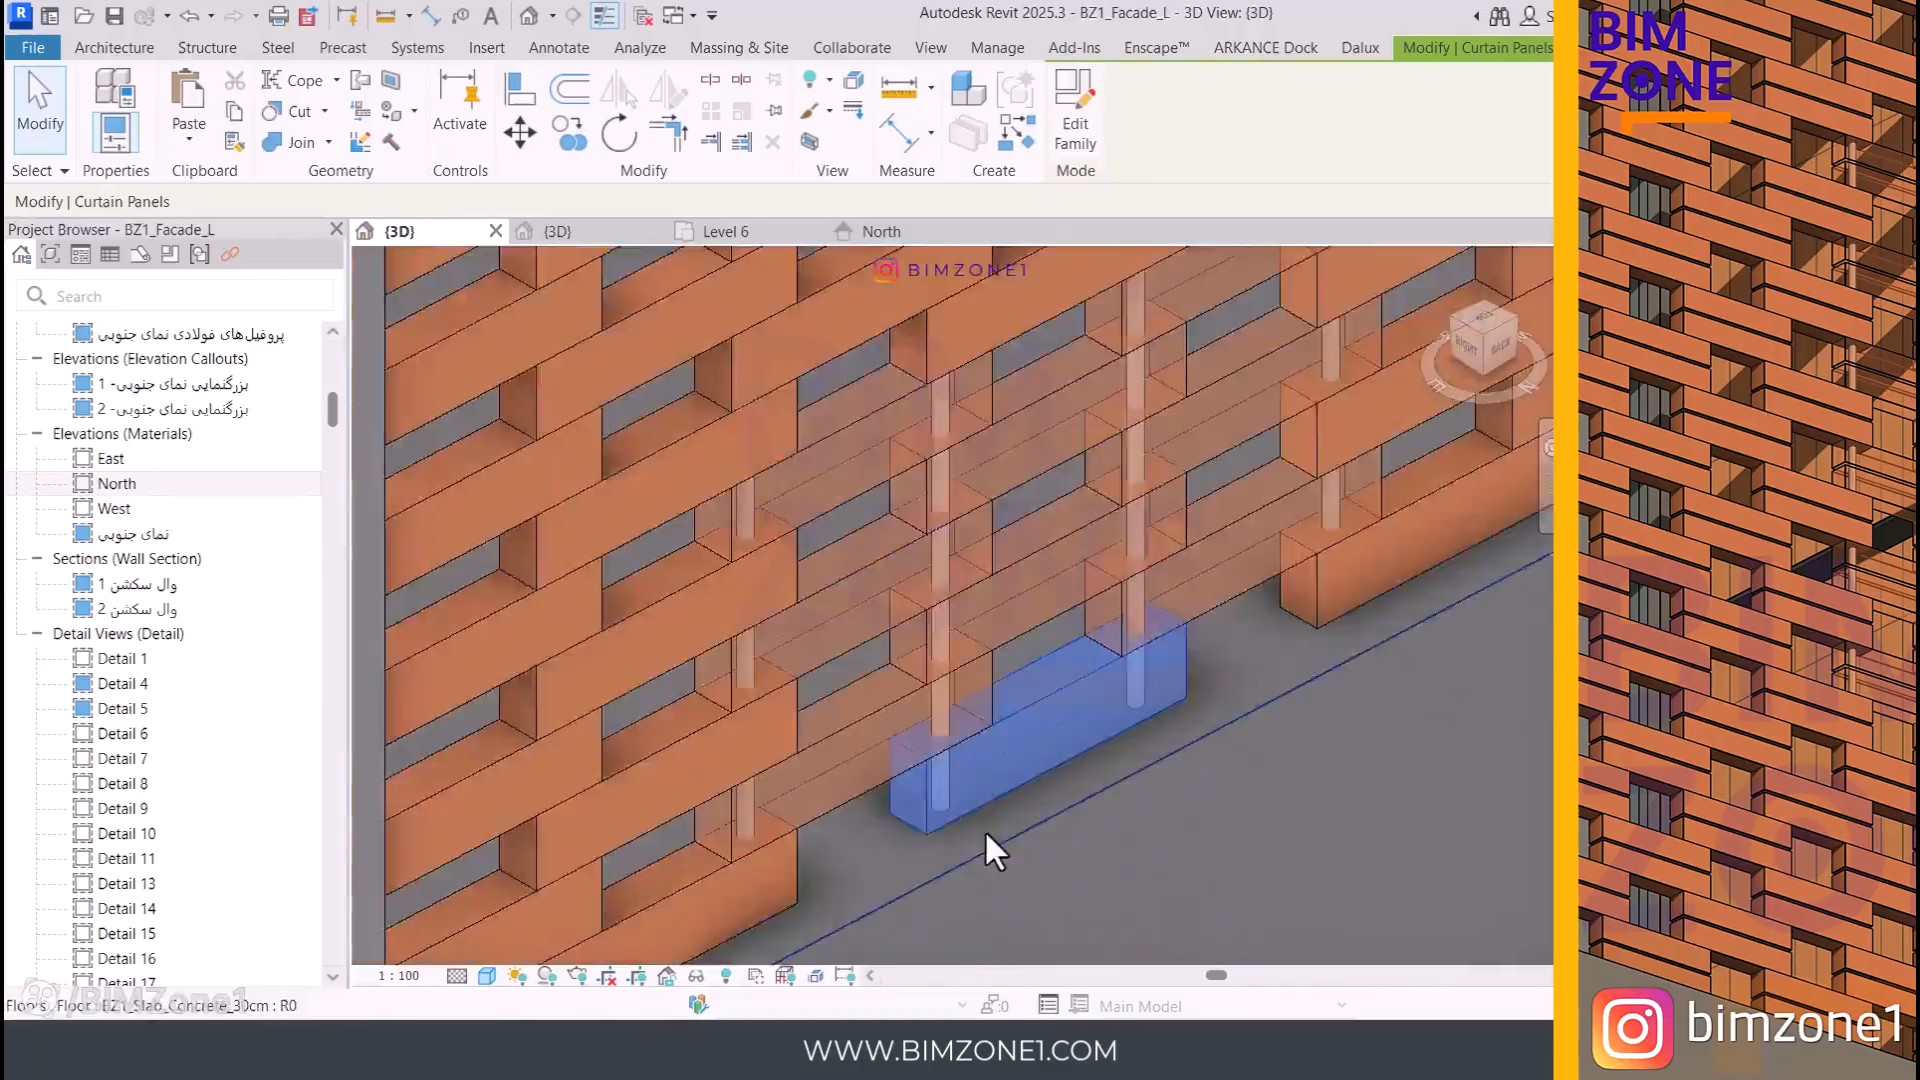
Task: Click the Demolish hammer icon
Action: 391,142
